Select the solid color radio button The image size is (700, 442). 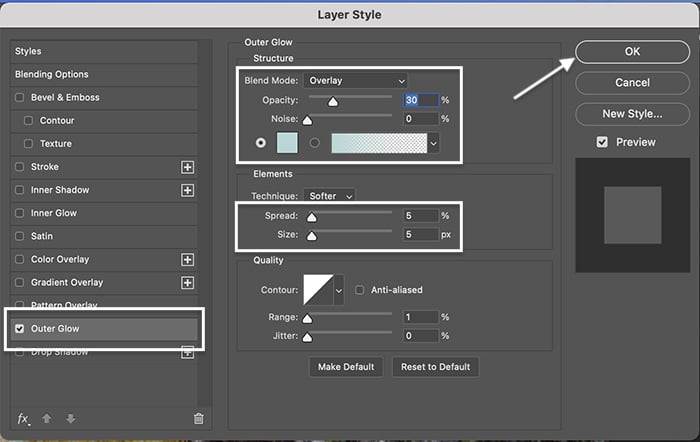click(x=261, y=143)
